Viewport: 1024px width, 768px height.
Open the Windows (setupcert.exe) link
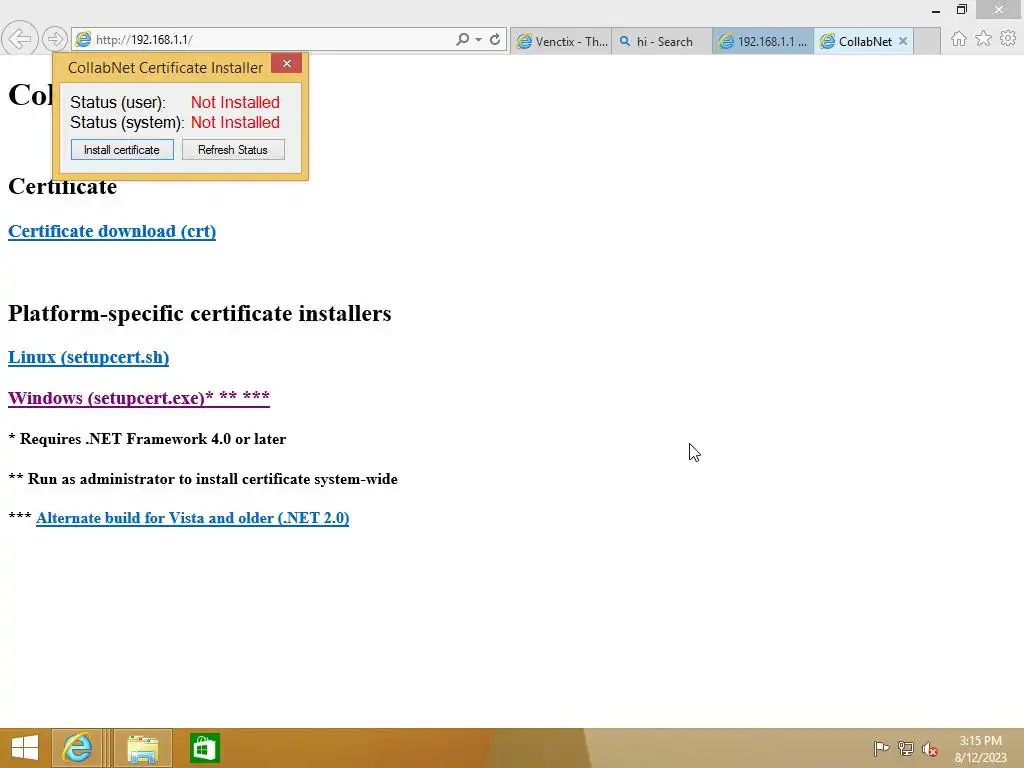tap(138, 398)
